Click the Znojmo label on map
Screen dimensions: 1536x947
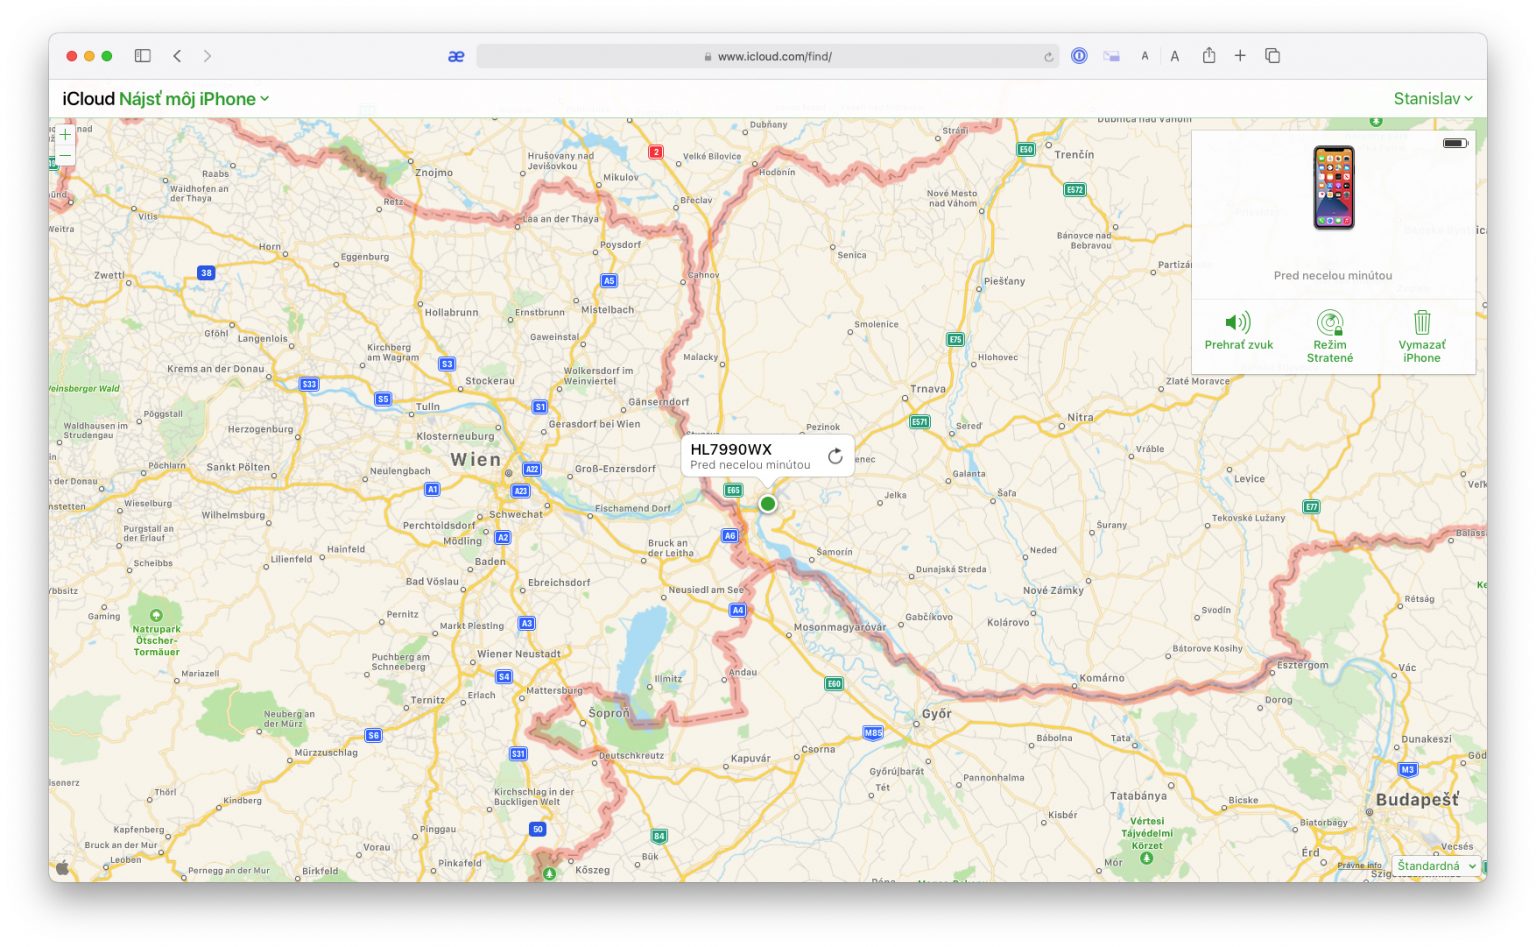434,173
